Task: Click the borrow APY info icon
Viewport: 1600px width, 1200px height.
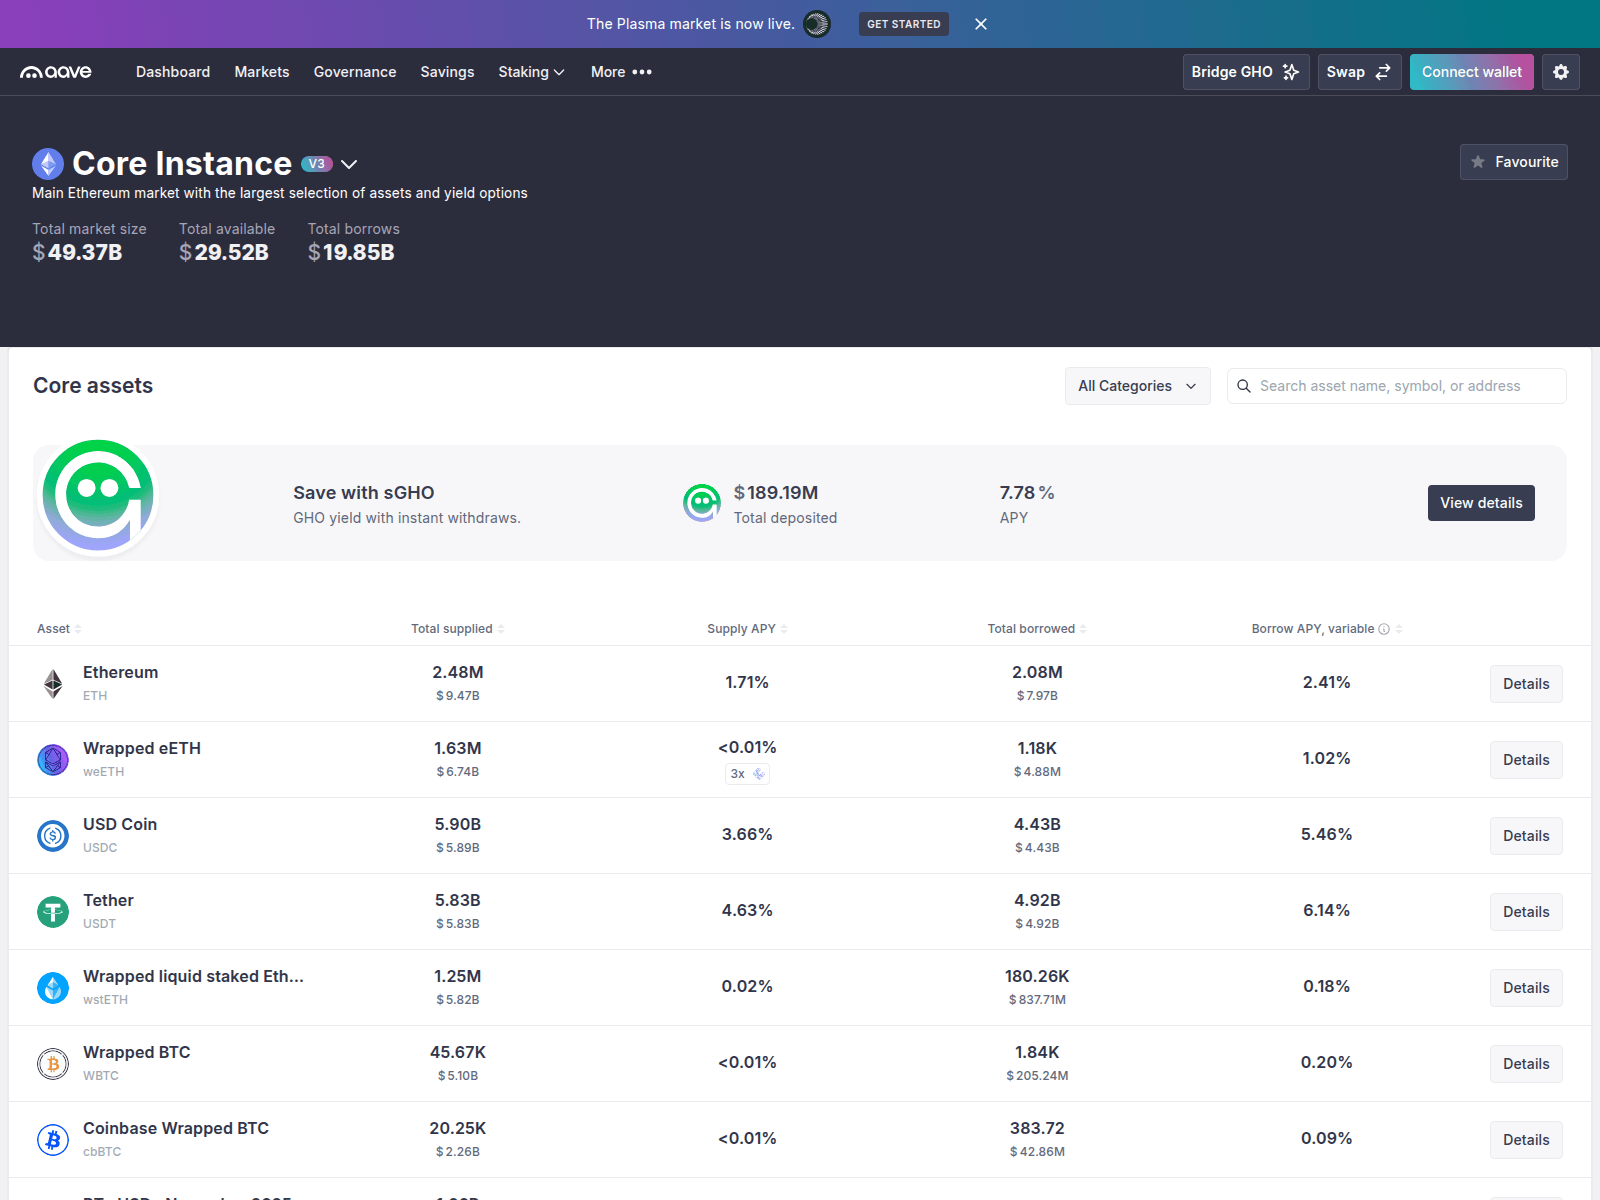Action: (x=1384, y=629)
